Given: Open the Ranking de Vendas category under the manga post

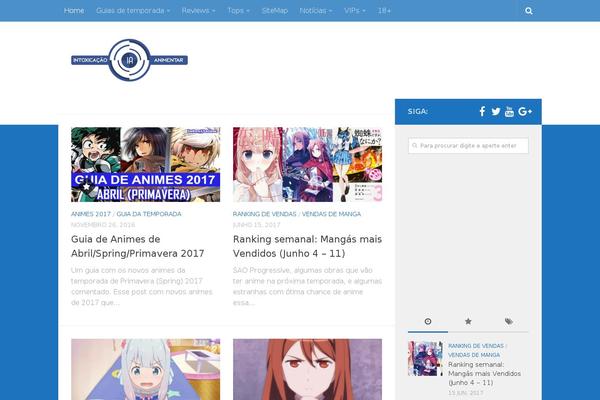Looking at the screenshot, I should click(x=264, y=214).
